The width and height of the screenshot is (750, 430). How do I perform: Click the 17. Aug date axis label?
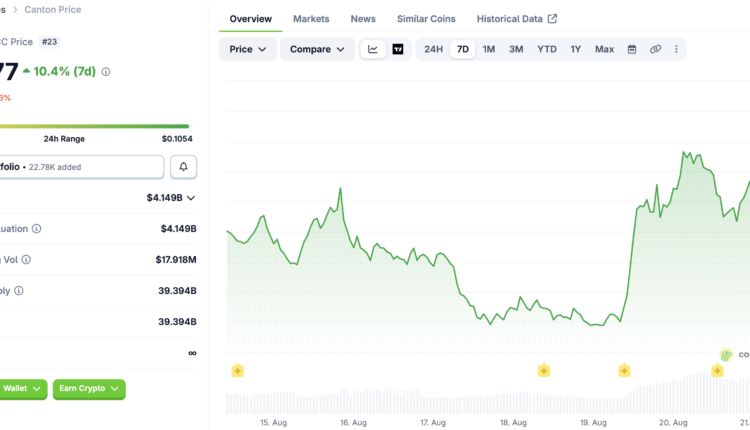(433, 423)
